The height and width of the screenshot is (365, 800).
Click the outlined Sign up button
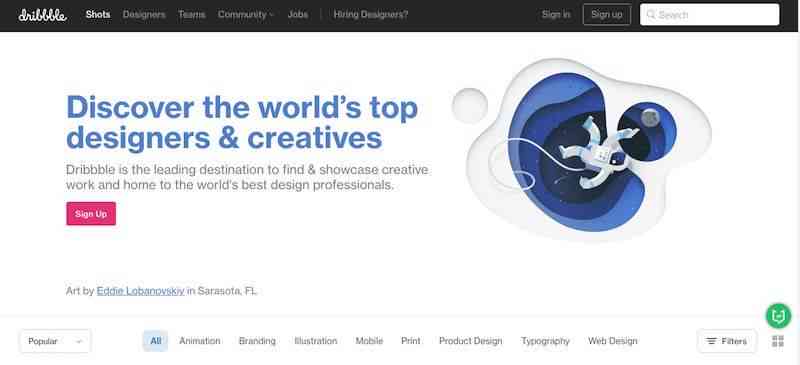[607, 15]
